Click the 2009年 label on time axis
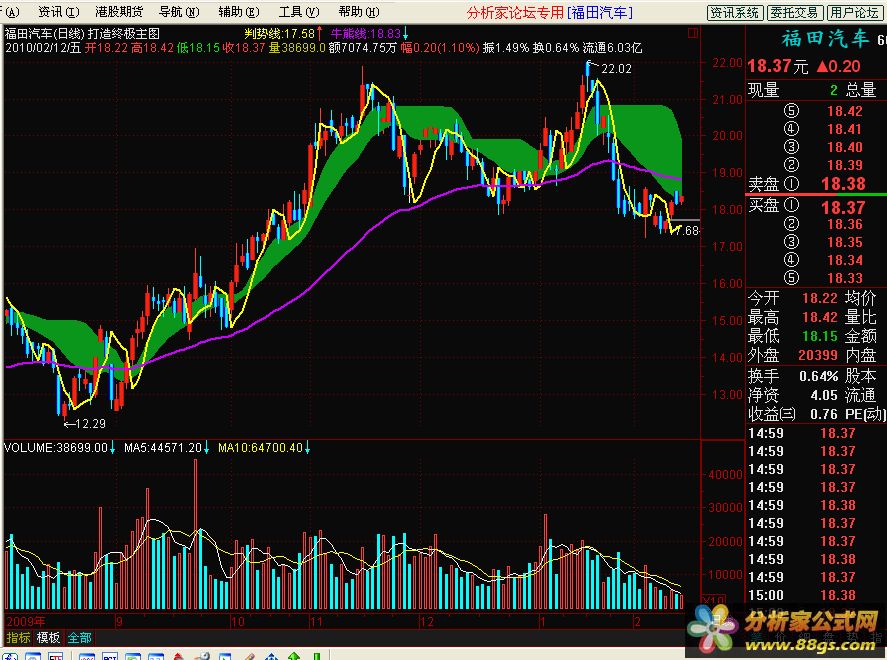Image resolution: width=887 pixels, height=660 pixels. [25, 622]
